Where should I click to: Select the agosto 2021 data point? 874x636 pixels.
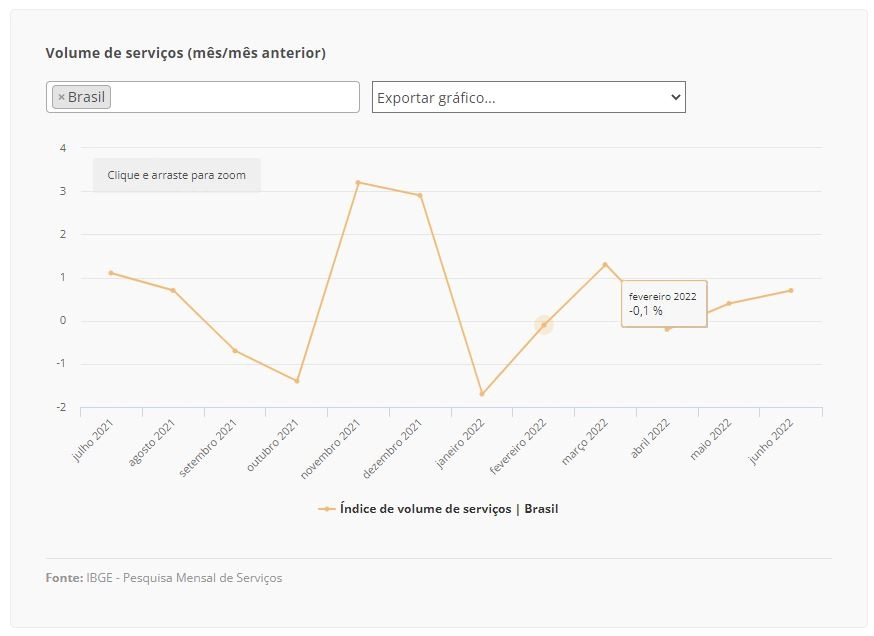tap(173, 290)
